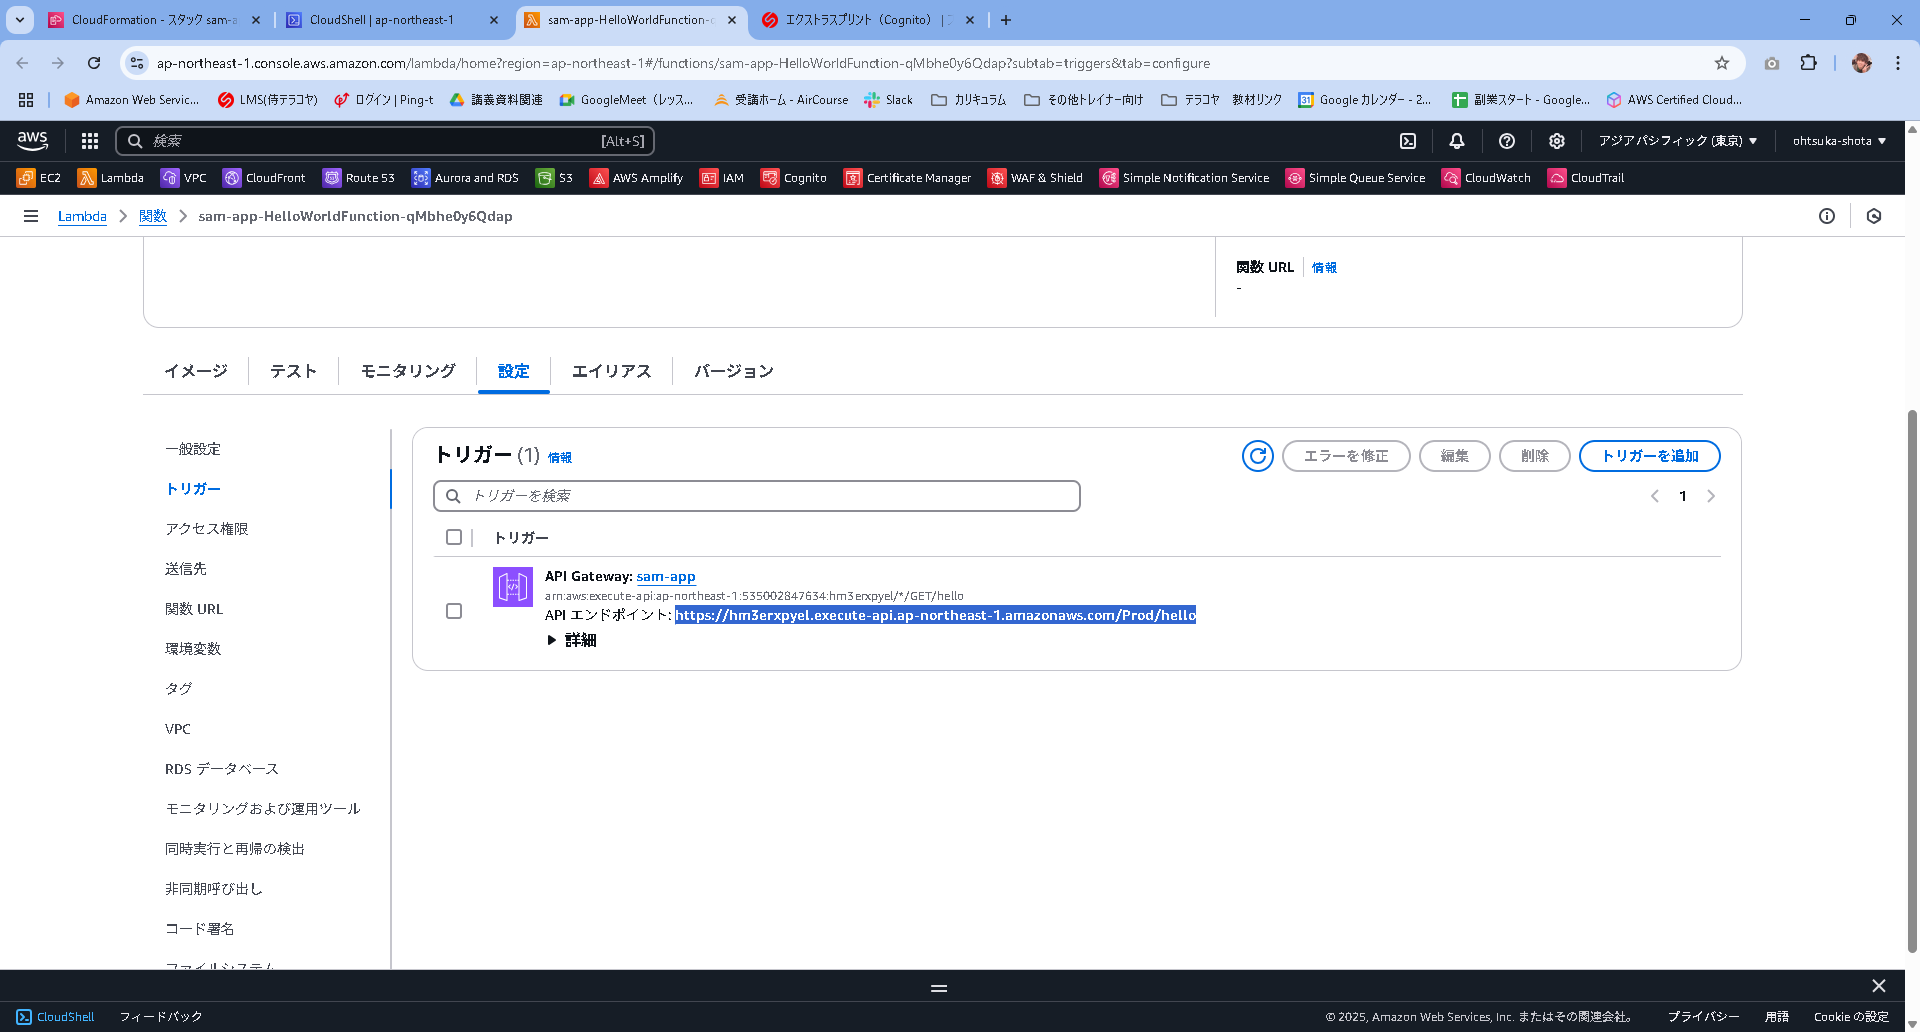Viewport: 1920px width, 1032px height.
Task: Switch to the モニタリング tab
Action: tap(406, 371)
